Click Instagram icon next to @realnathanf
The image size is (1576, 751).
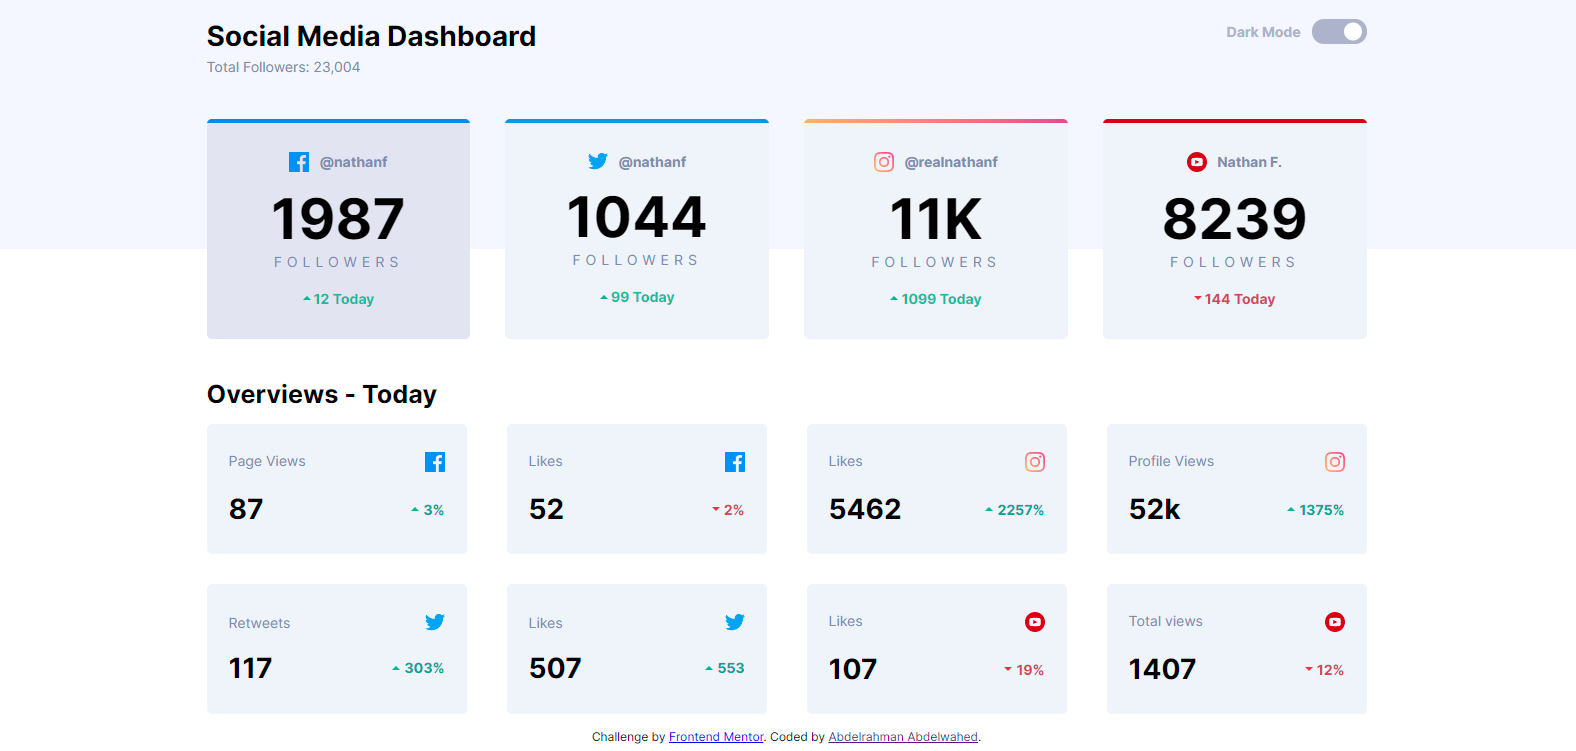(x=884, y=162)
